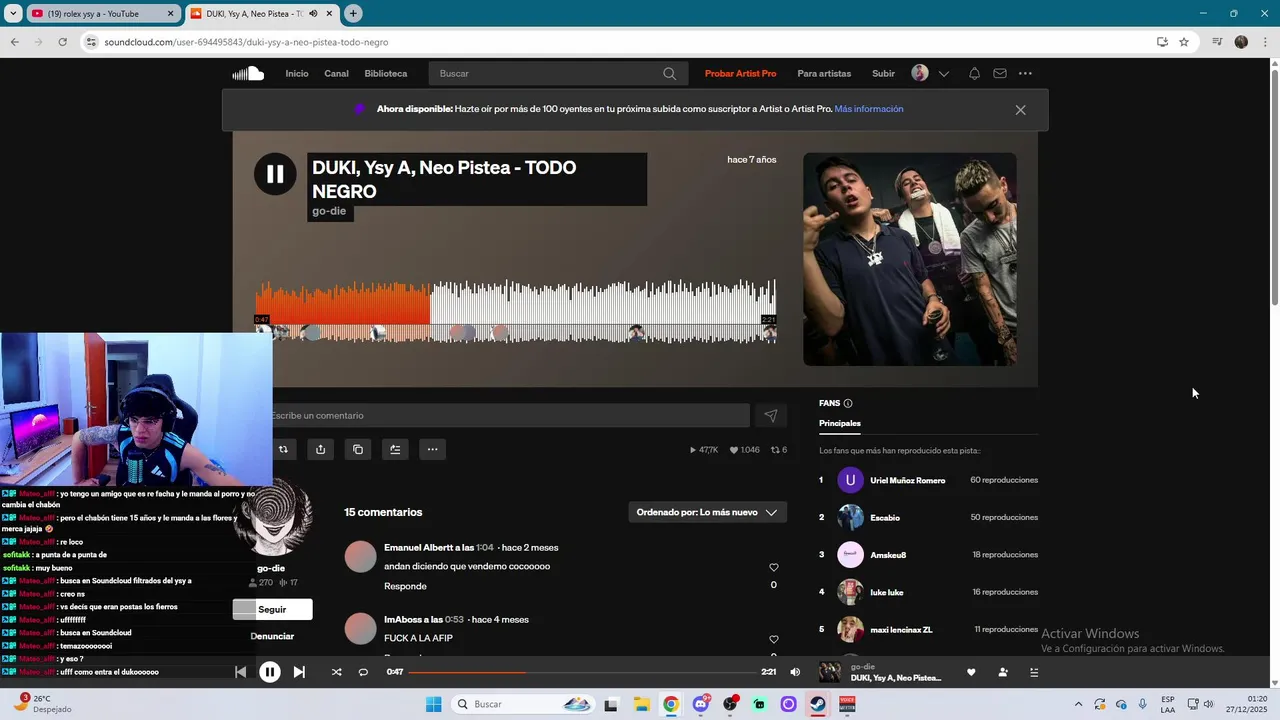Viewport: 1280px width, 720px height.
Task: Skip to previous track in player bar
Action: click(240, 672)
